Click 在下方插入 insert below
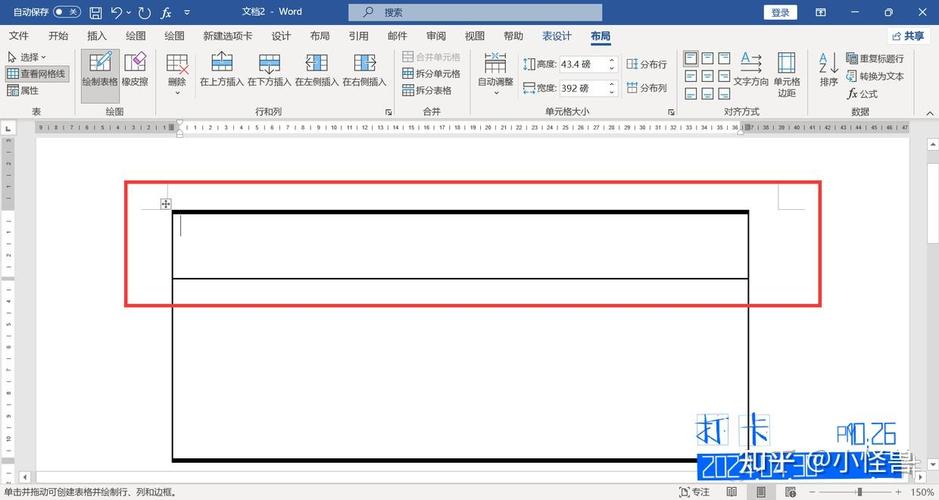The width and height of the screenshot is (939, 500). (x=269, y=69)
